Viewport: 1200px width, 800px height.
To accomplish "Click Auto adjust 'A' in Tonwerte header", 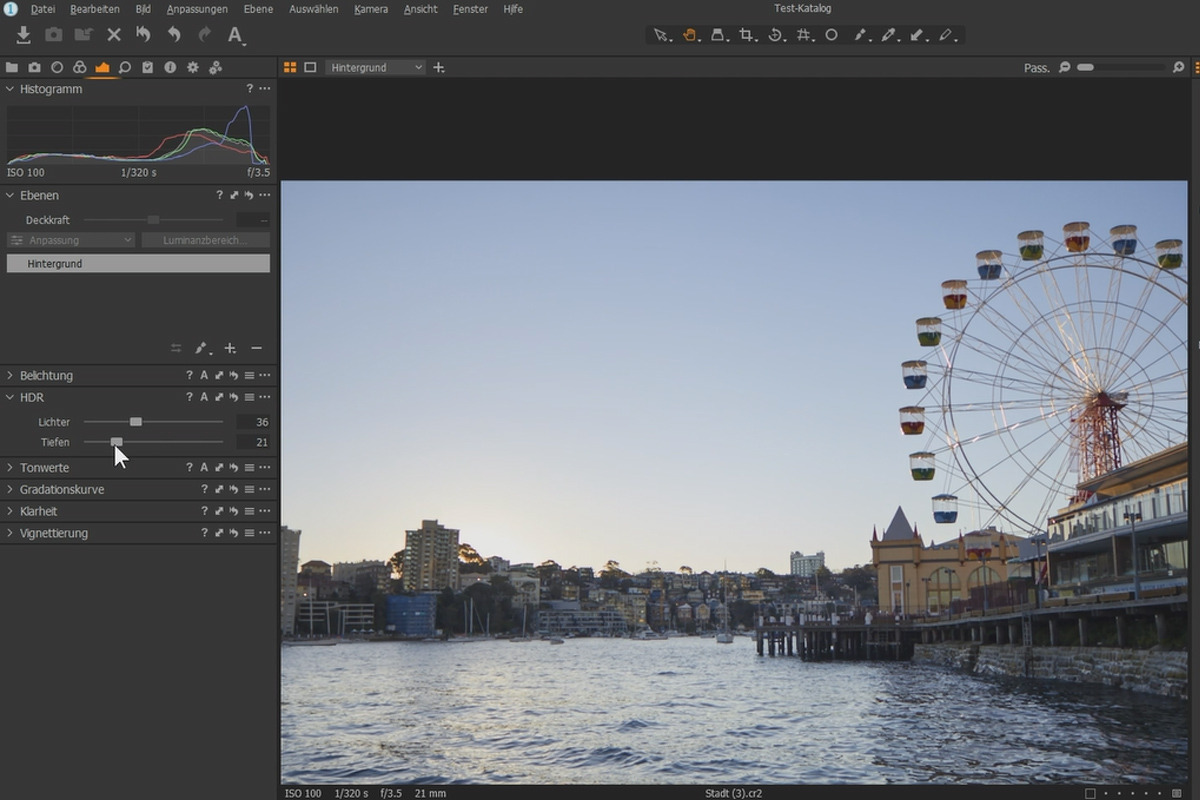I will click(x=204, y=467).
